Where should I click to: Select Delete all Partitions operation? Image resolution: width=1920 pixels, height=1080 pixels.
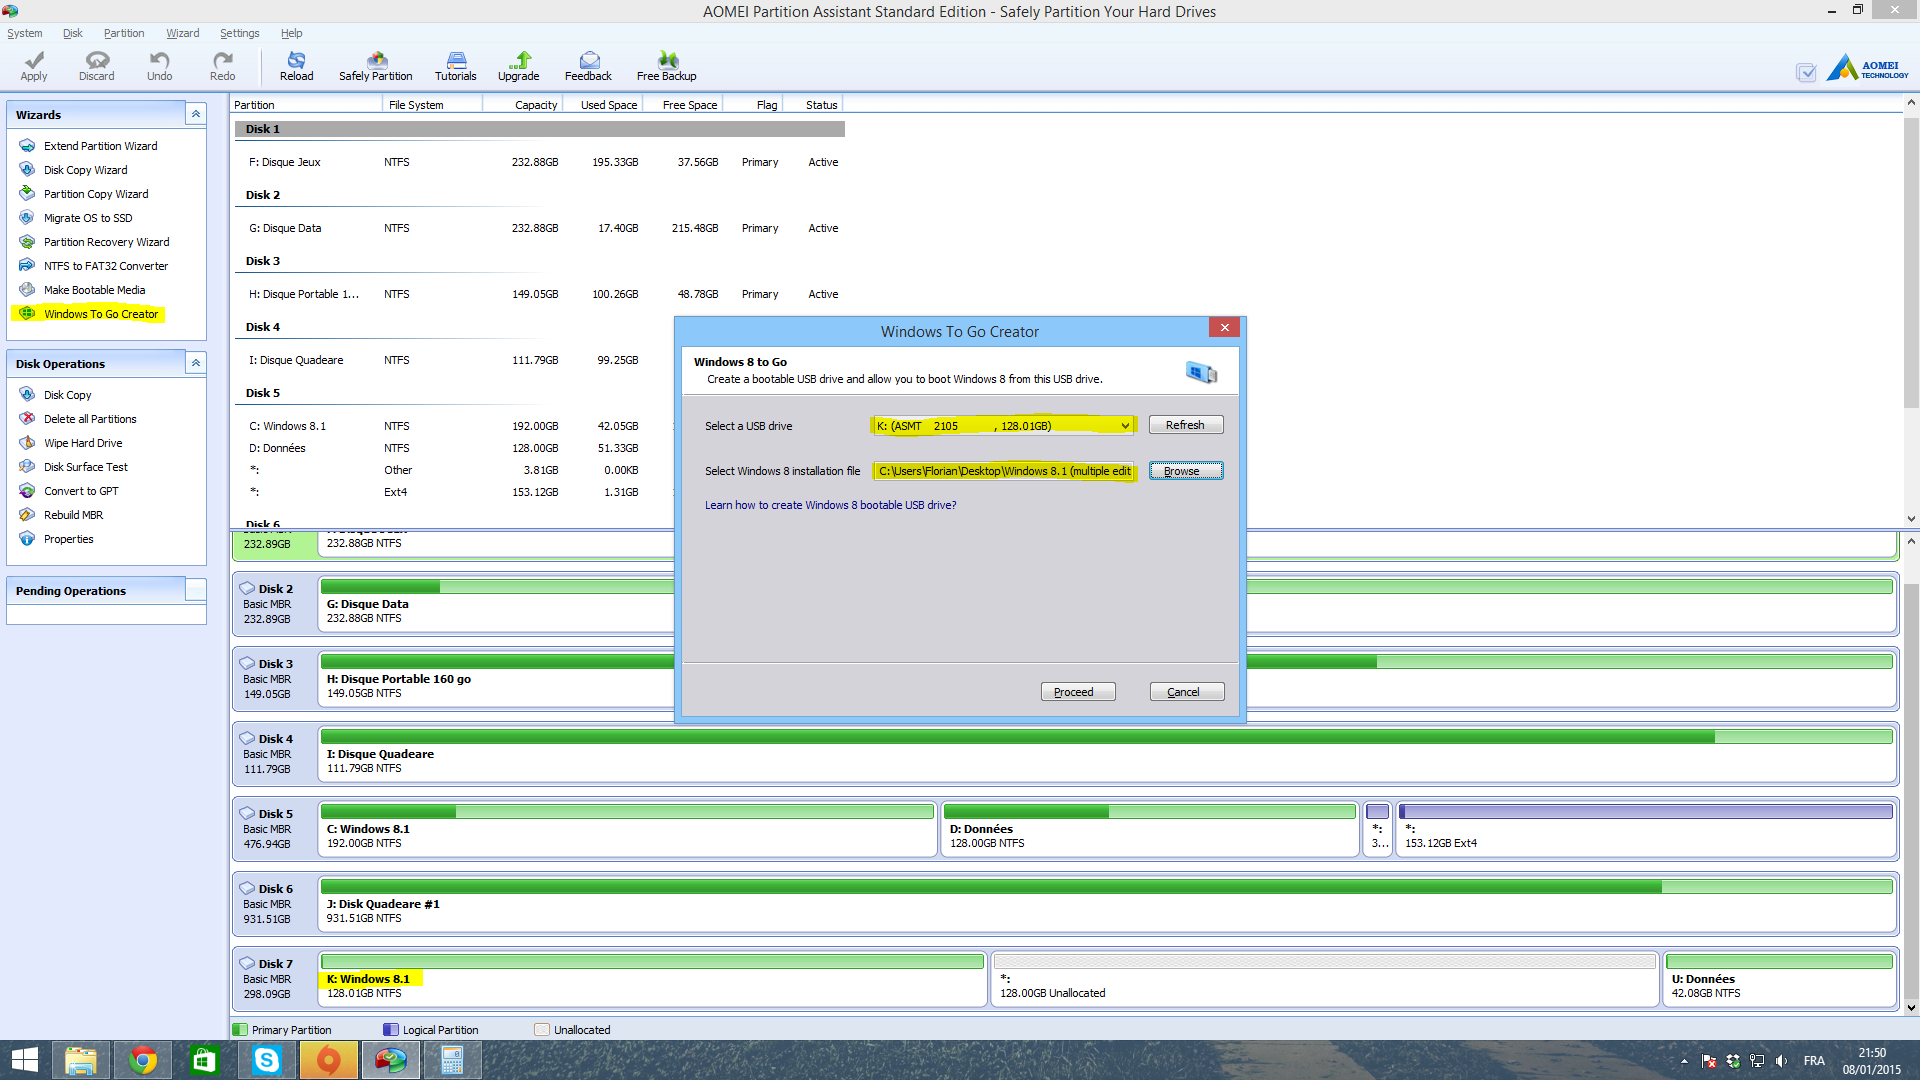[x=90, y=419]
